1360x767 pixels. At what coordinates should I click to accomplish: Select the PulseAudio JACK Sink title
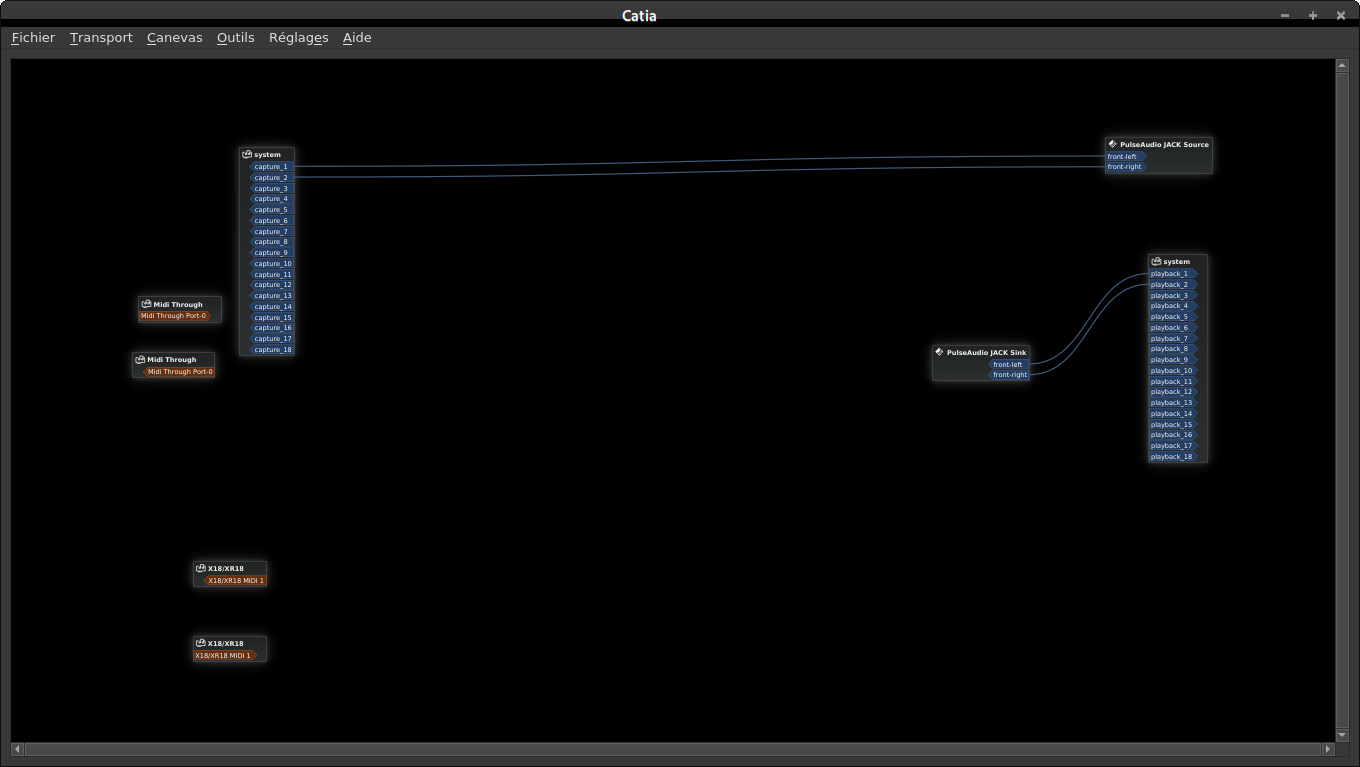(x=986, y=353)
